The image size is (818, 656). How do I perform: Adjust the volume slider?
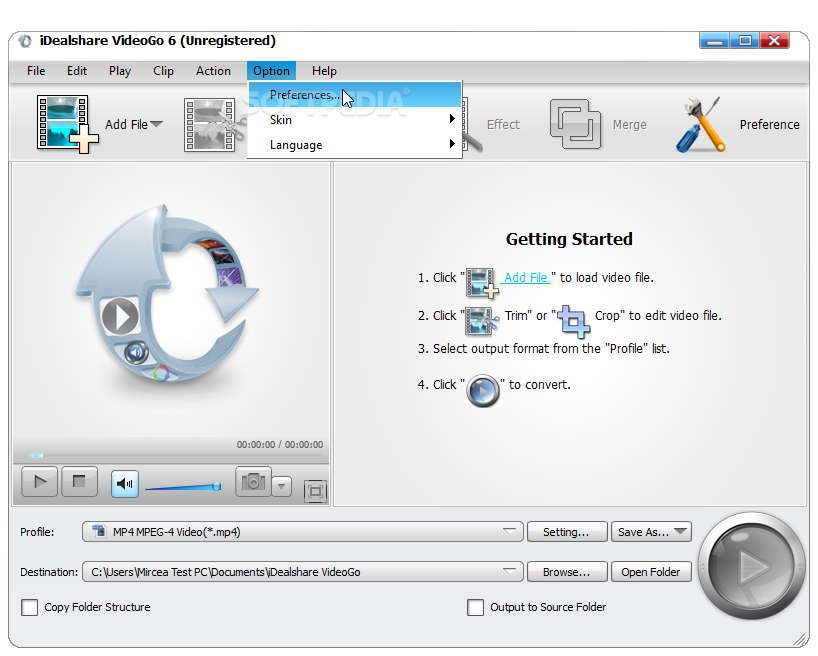pyautogui.click(x=183, y=487)
